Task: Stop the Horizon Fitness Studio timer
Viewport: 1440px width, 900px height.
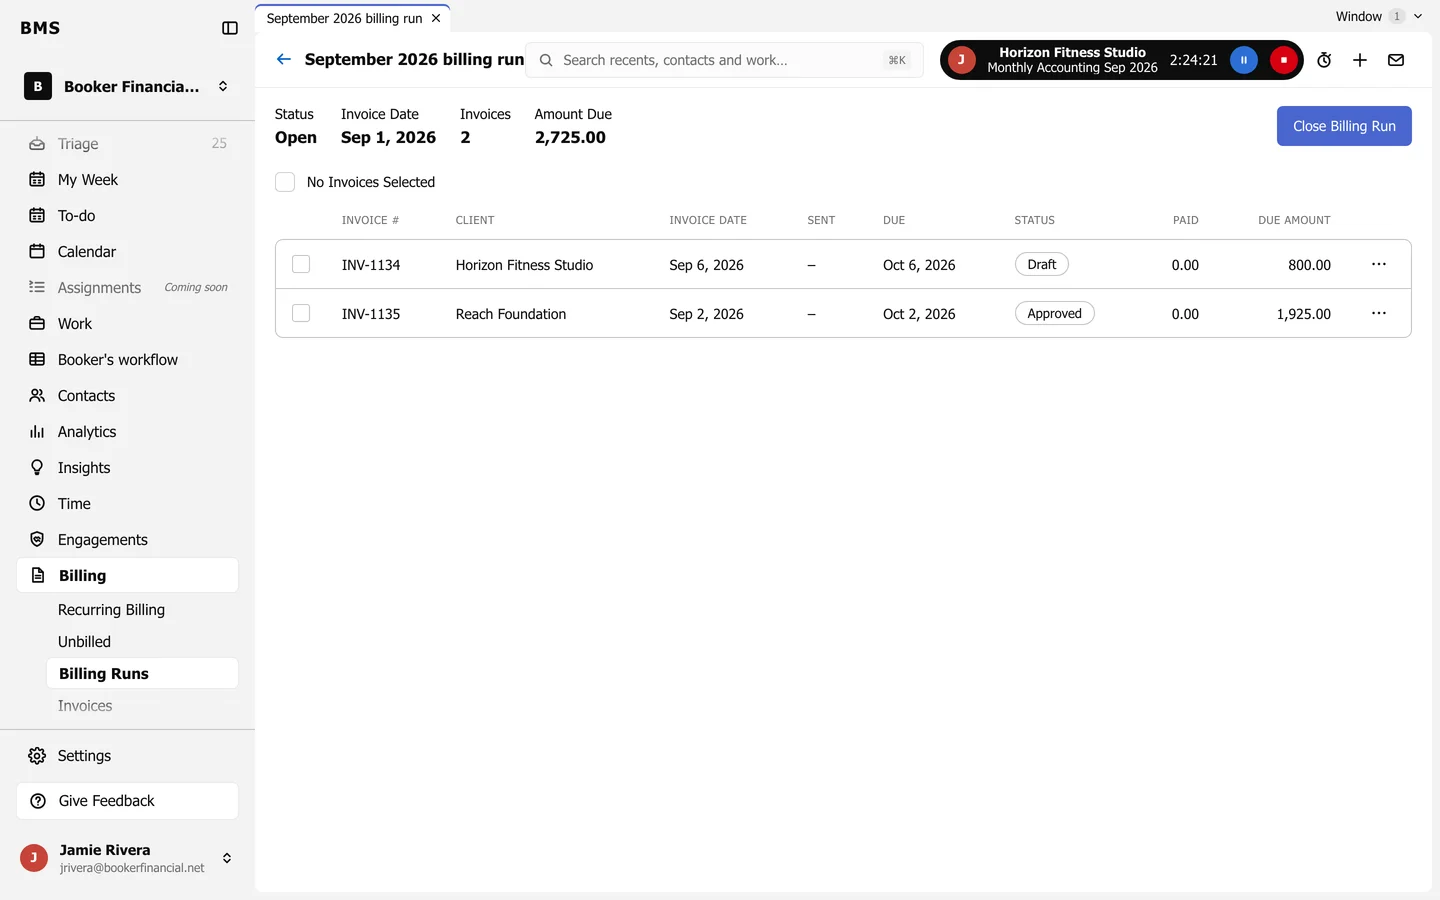Action: pos(1284,60)
